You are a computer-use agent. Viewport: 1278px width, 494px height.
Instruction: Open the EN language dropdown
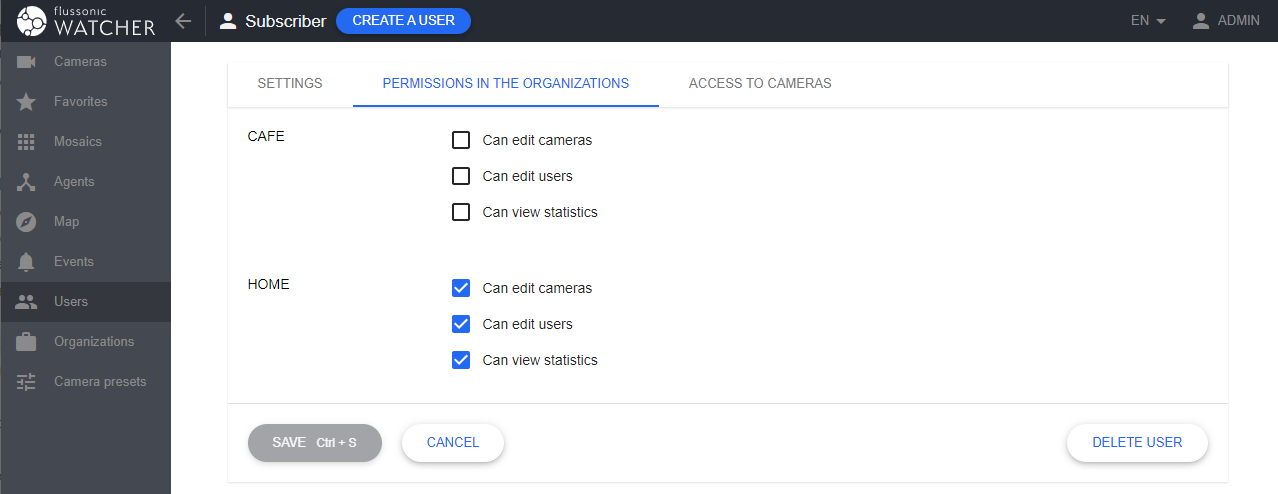click(x=1148, y=21)
